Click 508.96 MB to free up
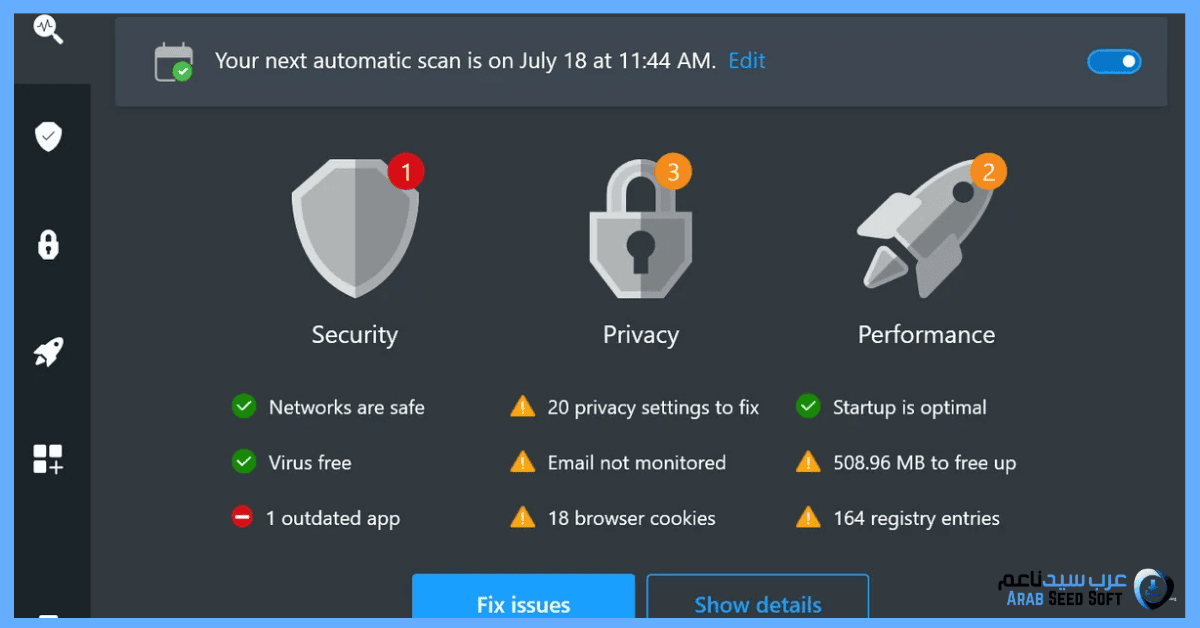This screenshot has width=1200, height=628. (924, 463)
